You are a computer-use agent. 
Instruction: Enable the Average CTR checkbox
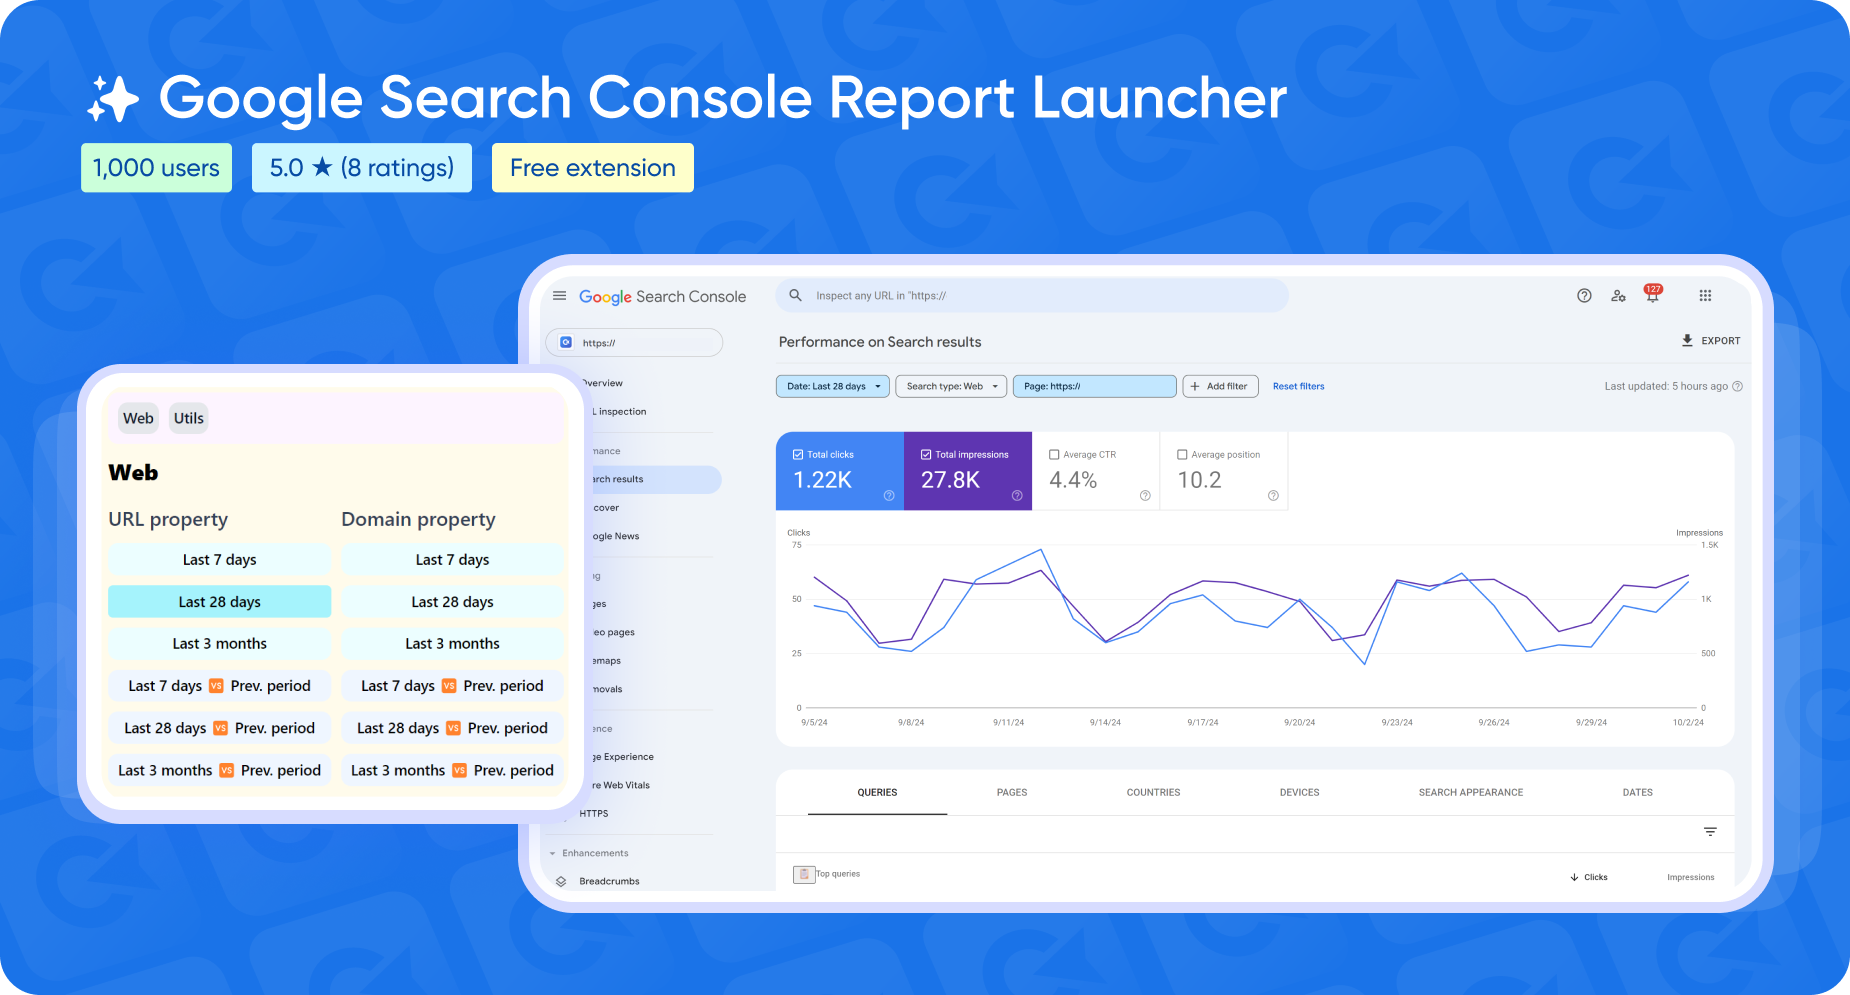pos(1053,453)
